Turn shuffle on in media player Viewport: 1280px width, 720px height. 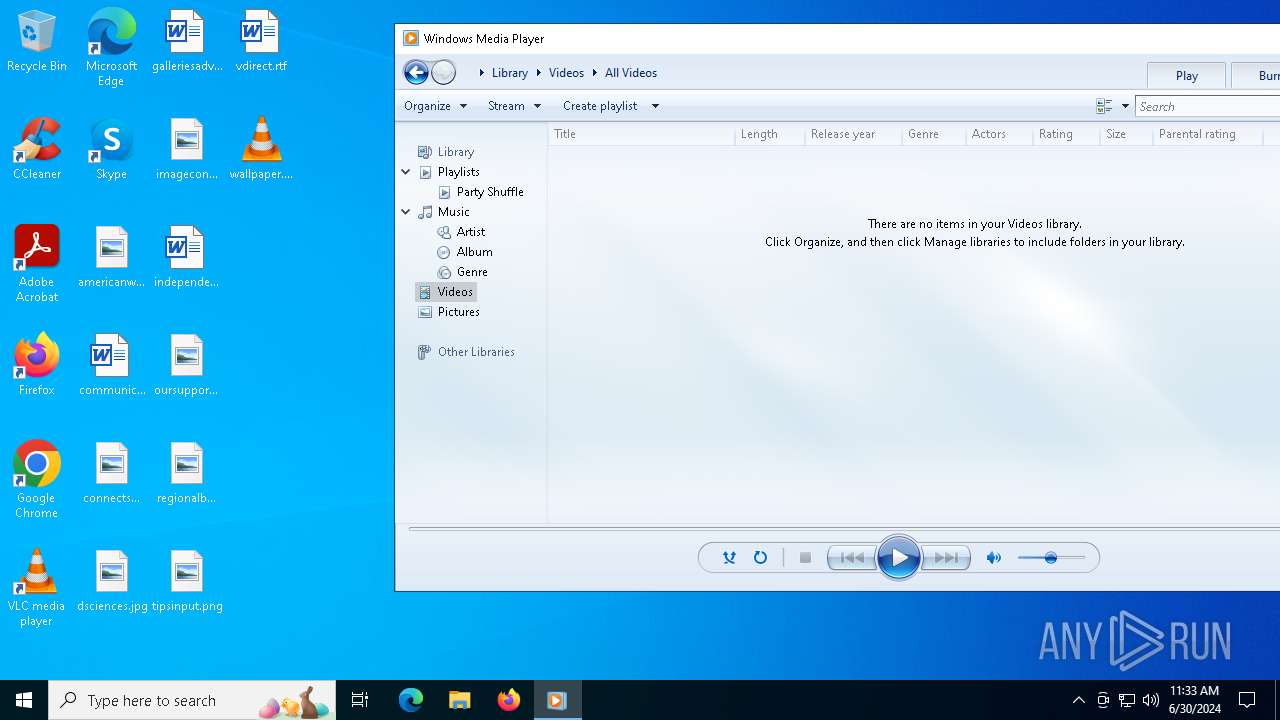coord(729,558)
